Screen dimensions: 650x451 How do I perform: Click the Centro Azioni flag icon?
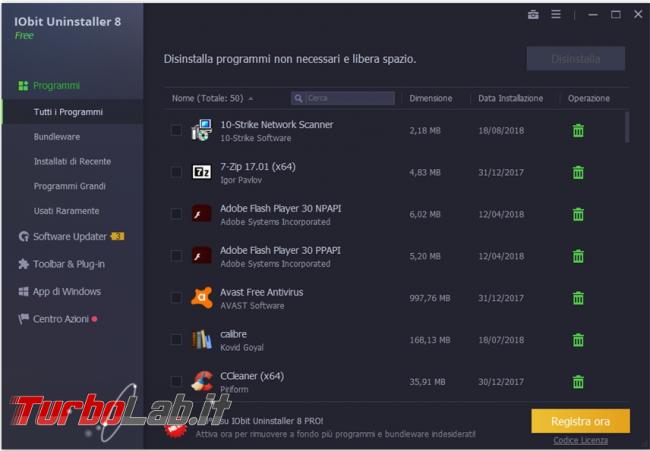[x=23, y=319]
